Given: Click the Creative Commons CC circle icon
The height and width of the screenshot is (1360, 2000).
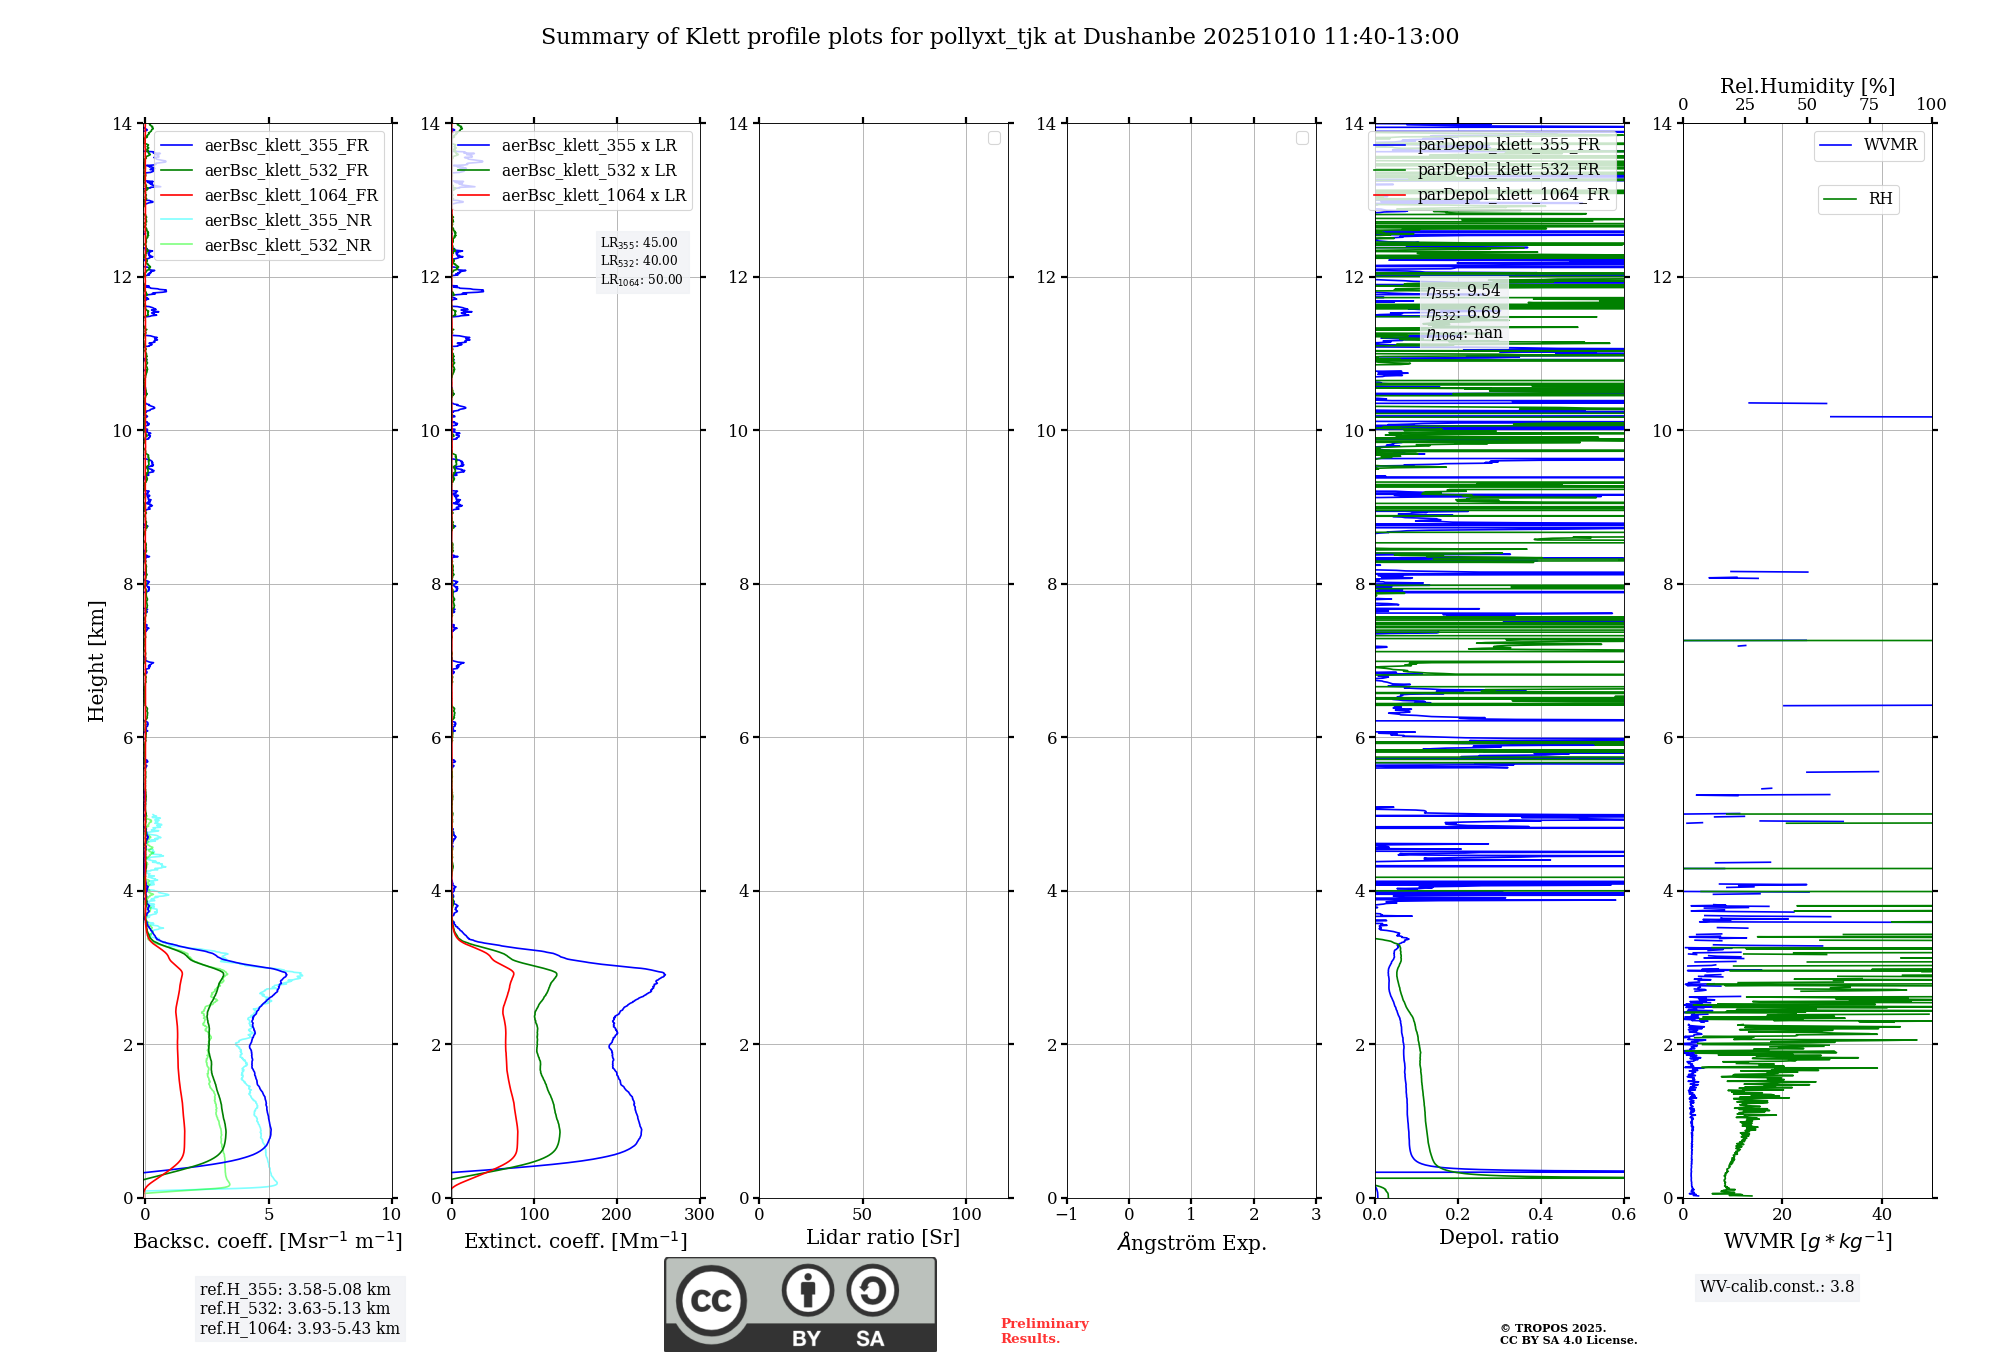Looking at the screenshot, I should (711, 1300).
